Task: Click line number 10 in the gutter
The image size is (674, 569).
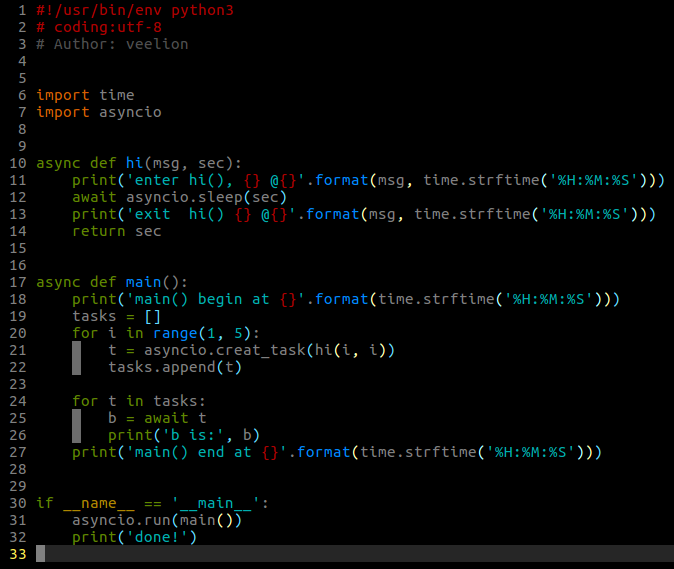Action: pos(18,163)
